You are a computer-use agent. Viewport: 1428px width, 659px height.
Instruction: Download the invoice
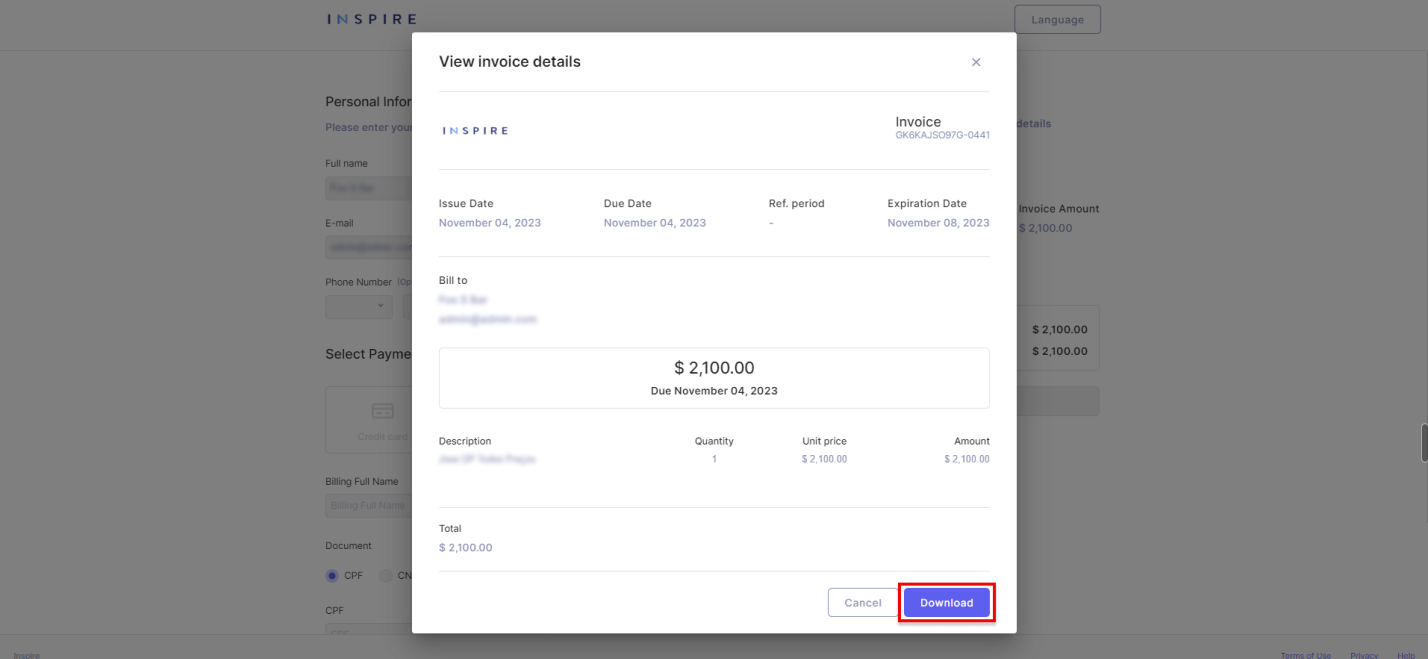click(x=946, y=603)
